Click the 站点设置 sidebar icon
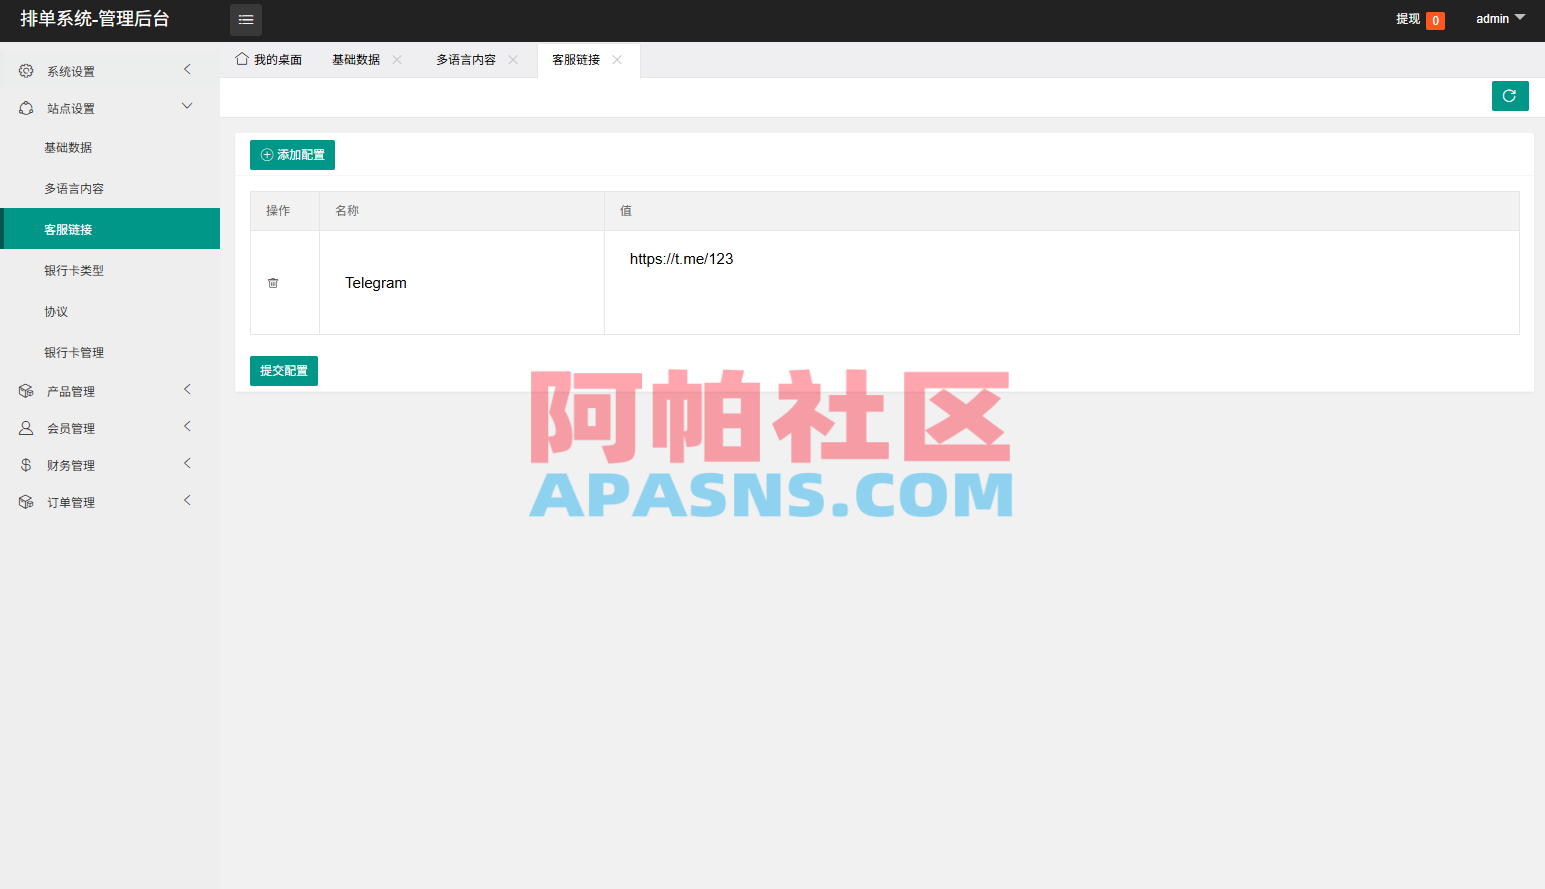 tap(26, 108)
